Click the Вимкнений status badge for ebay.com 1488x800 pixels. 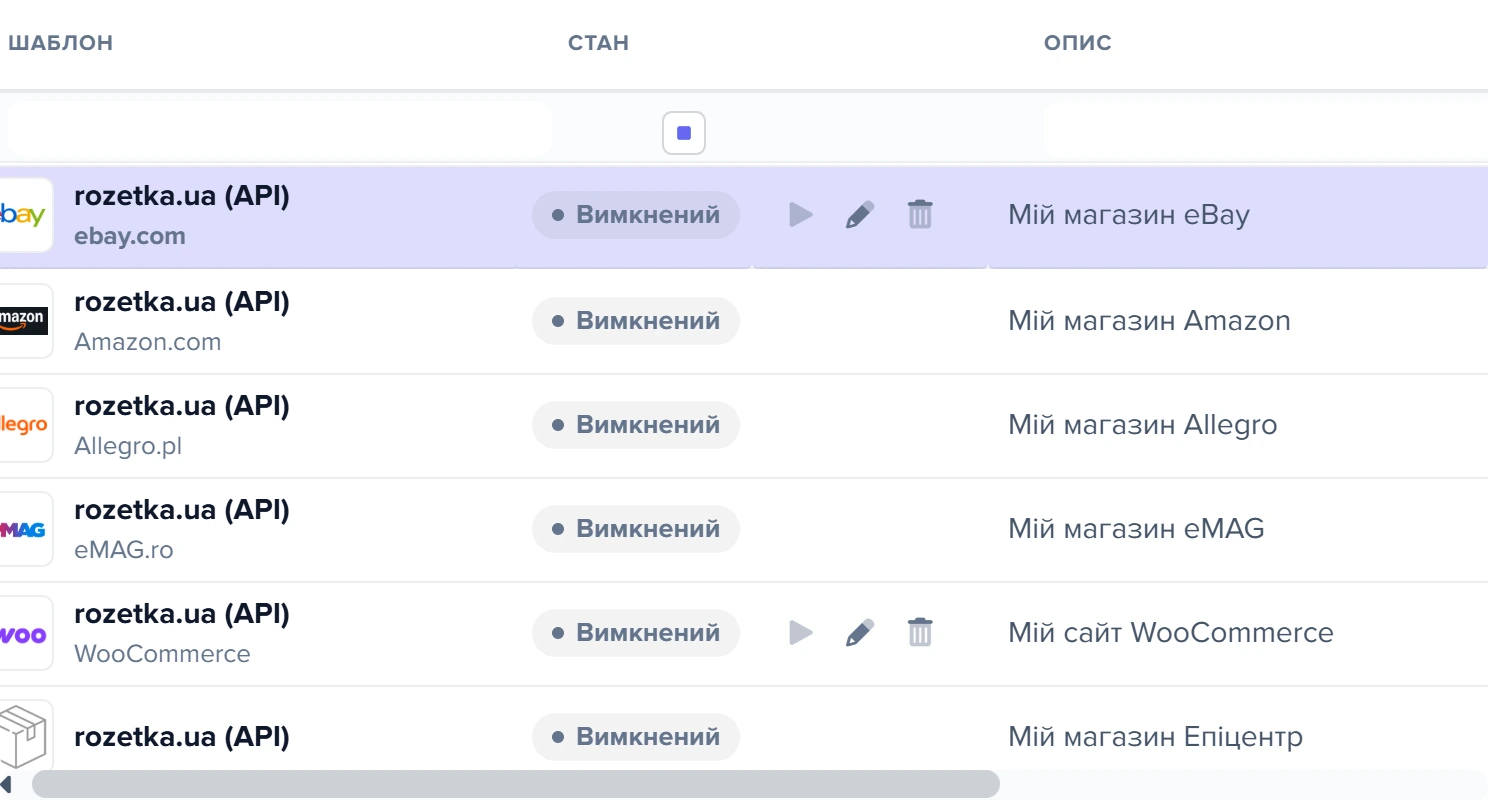click(x=636, y=215)
